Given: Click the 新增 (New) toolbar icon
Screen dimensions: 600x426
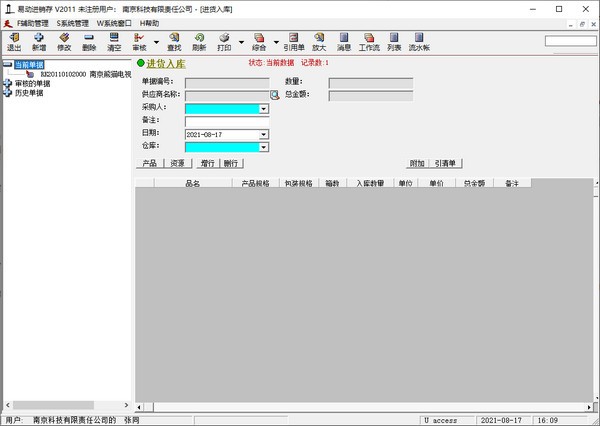Looking at the screenshot, I should 39,41.
